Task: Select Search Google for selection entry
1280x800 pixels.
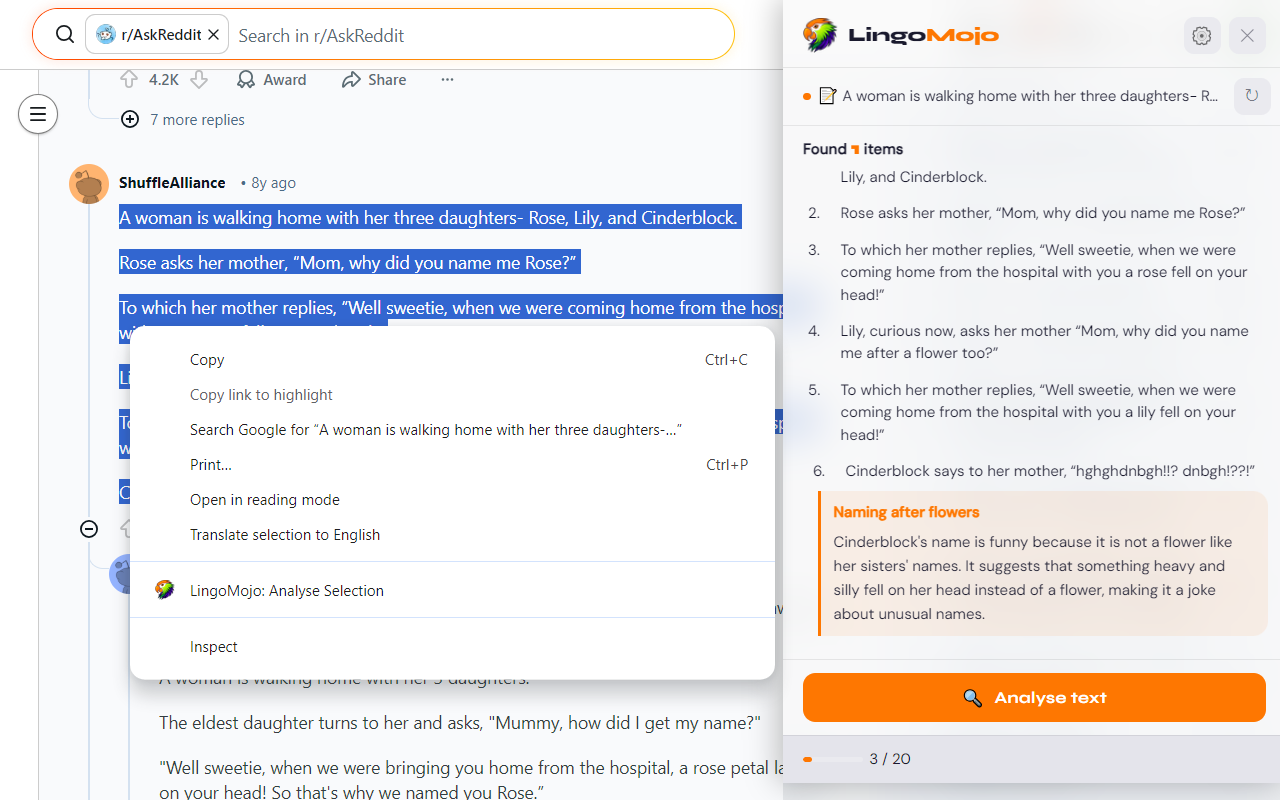Action: [452, 430]
